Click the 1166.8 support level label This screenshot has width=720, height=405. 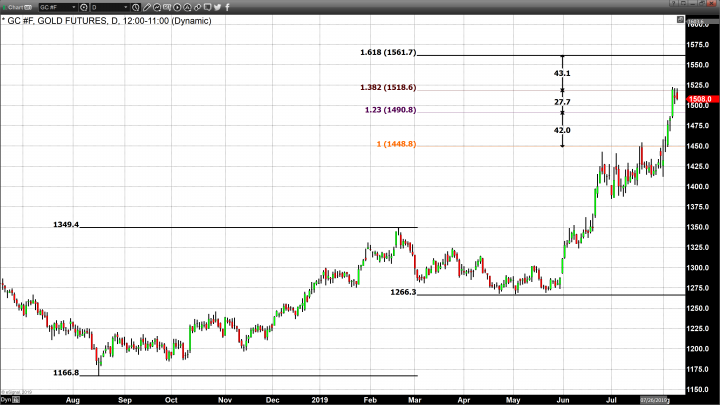pos(65,372)
